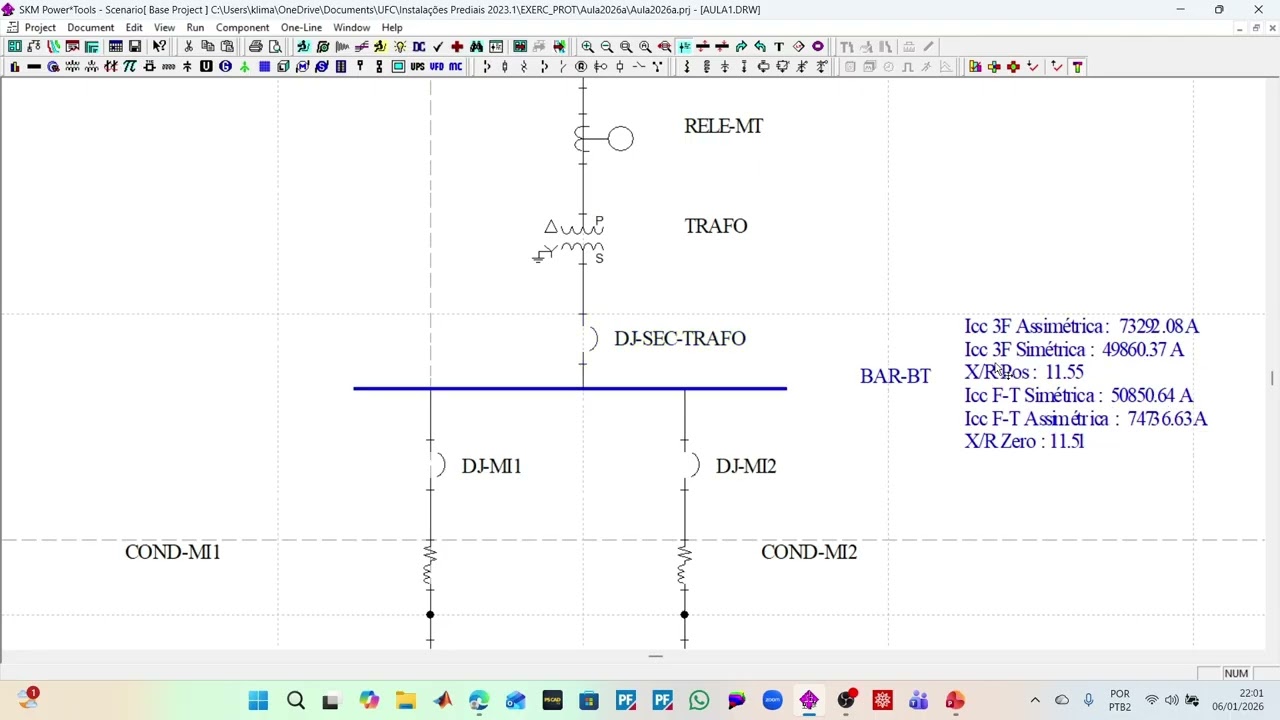The image size is (1280, 720).
Task: Open the Component menu
Action: pyautogui.click(x=242, y=27)
